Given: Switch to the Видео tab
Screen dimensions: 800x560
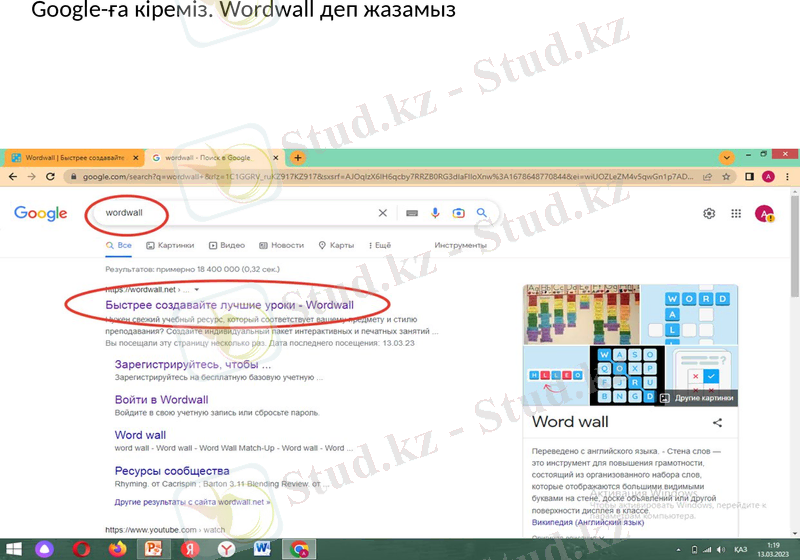Looking at the screenshot, I should coord(227,245).
